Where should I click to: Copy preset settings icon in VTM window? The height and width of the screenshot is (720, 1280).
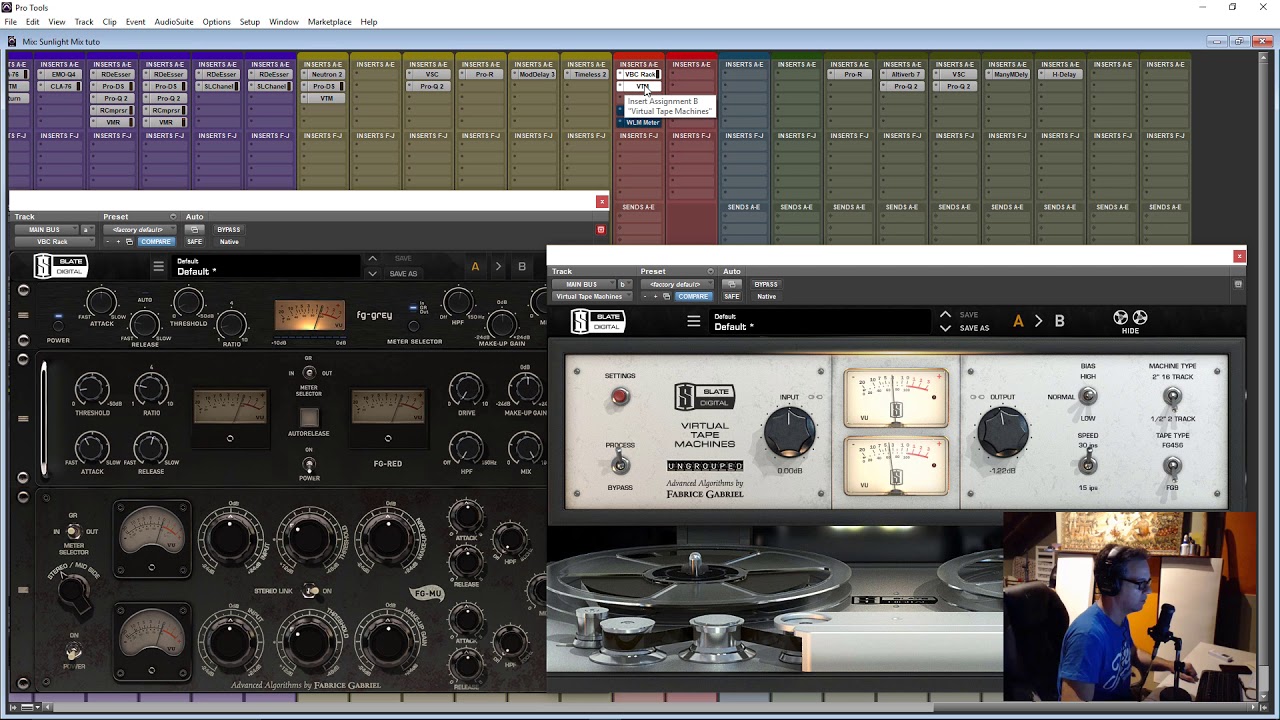tap(667, 296)
